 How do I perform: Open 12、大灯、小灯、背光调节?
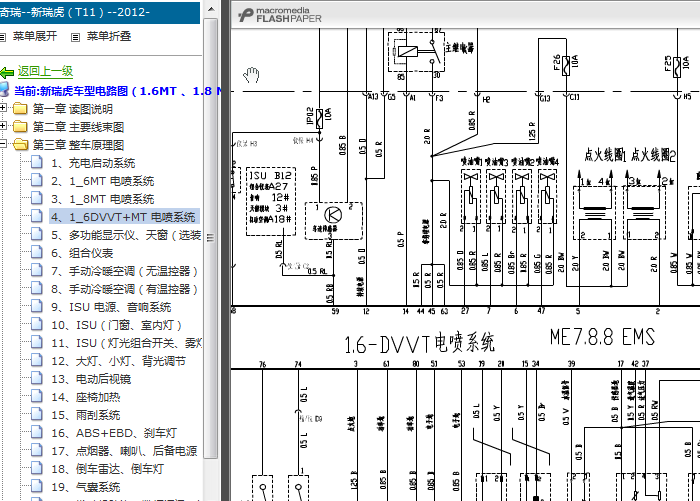point(118,361)
